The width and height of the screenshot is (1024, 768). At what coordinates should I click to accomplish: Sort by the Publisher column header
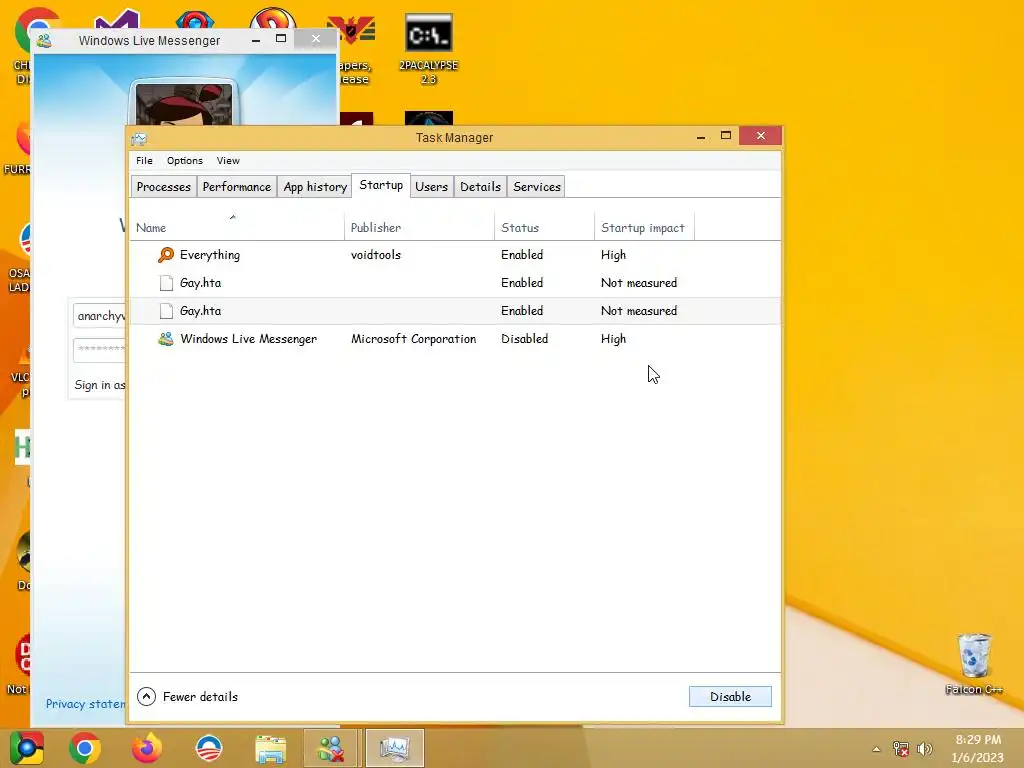pyautogui.click(x=419, y=227)
